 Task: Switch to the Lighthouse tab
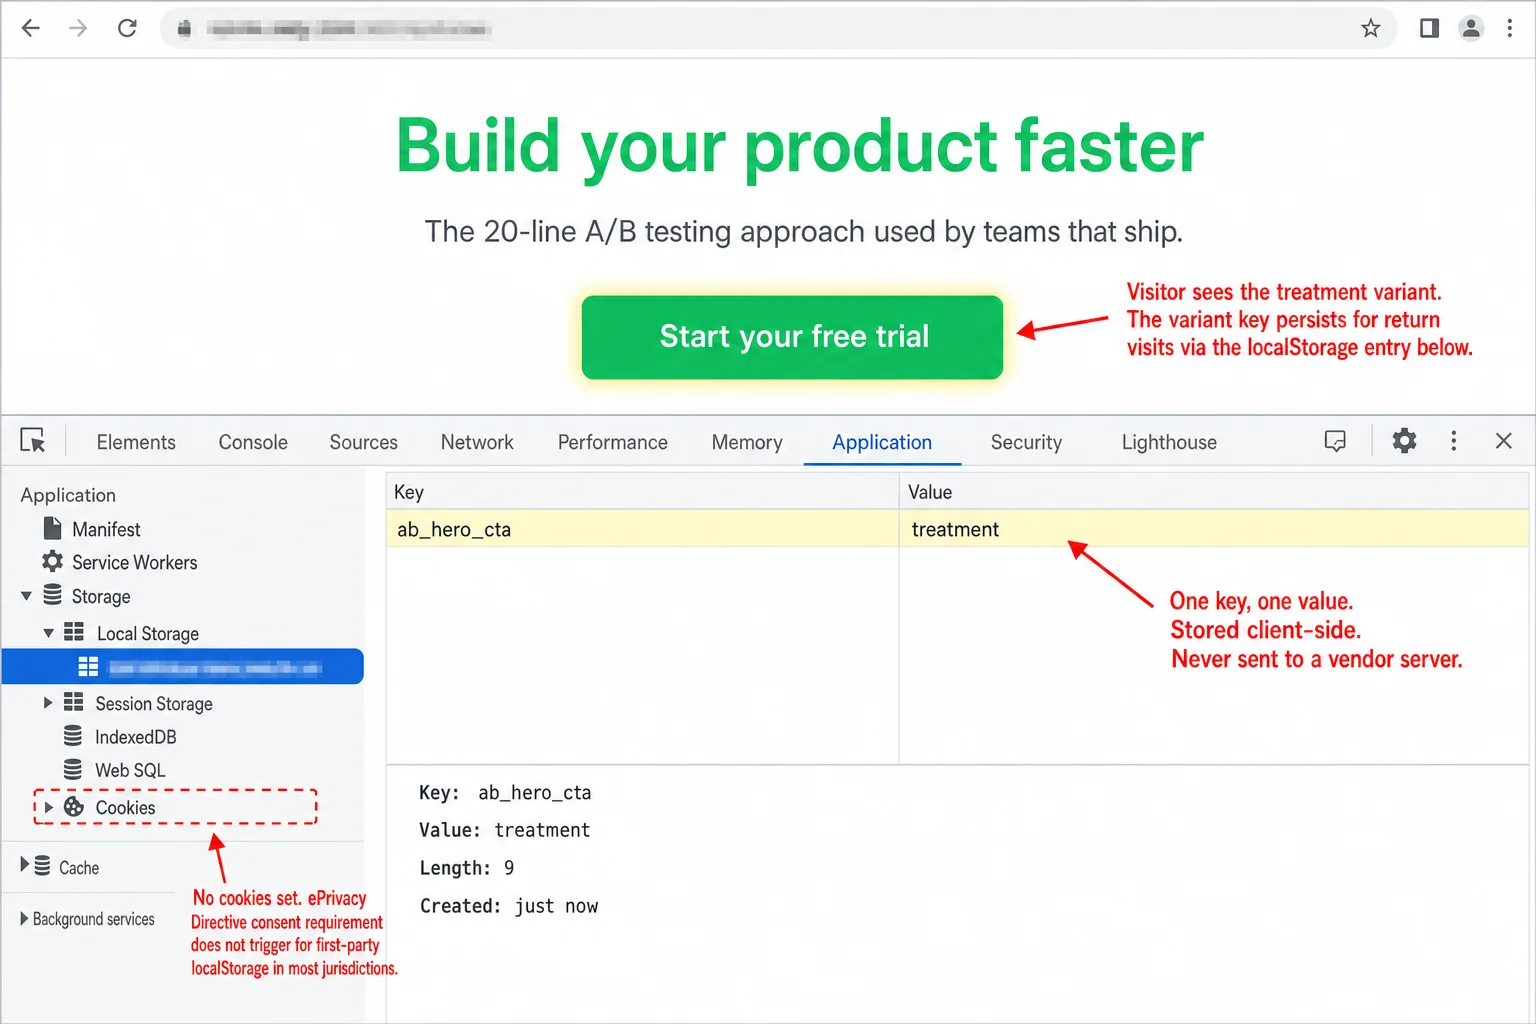coord(1169,442)
